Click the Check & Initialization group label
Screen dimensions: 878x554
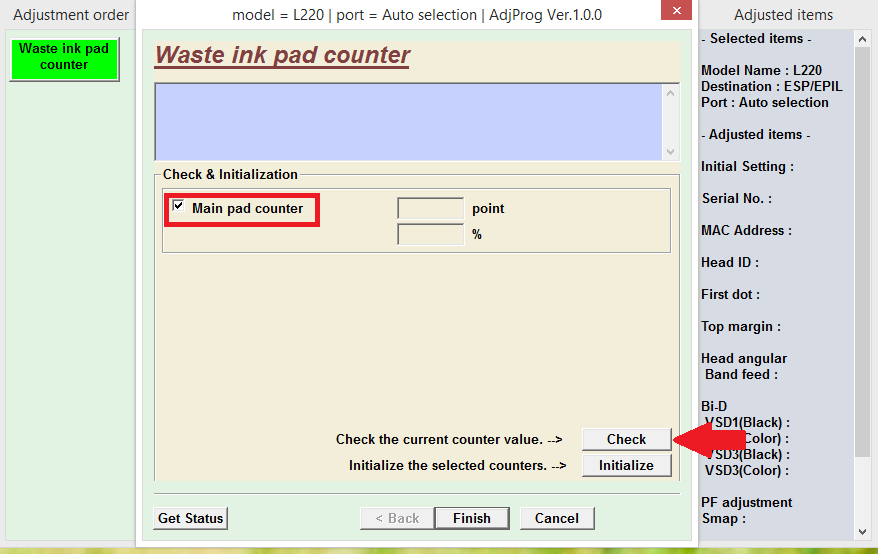pyautogui.click(x=230, y=174)
